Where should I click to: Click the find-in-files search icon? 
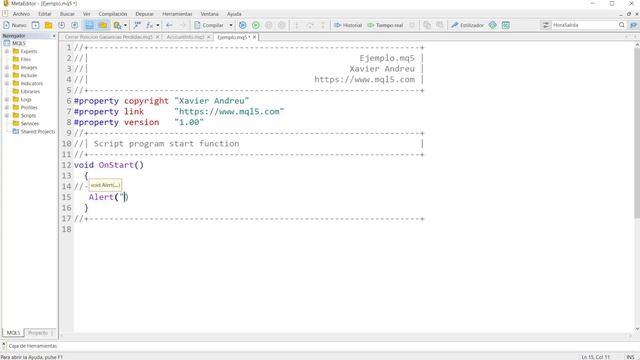click(x=117, y=25)
